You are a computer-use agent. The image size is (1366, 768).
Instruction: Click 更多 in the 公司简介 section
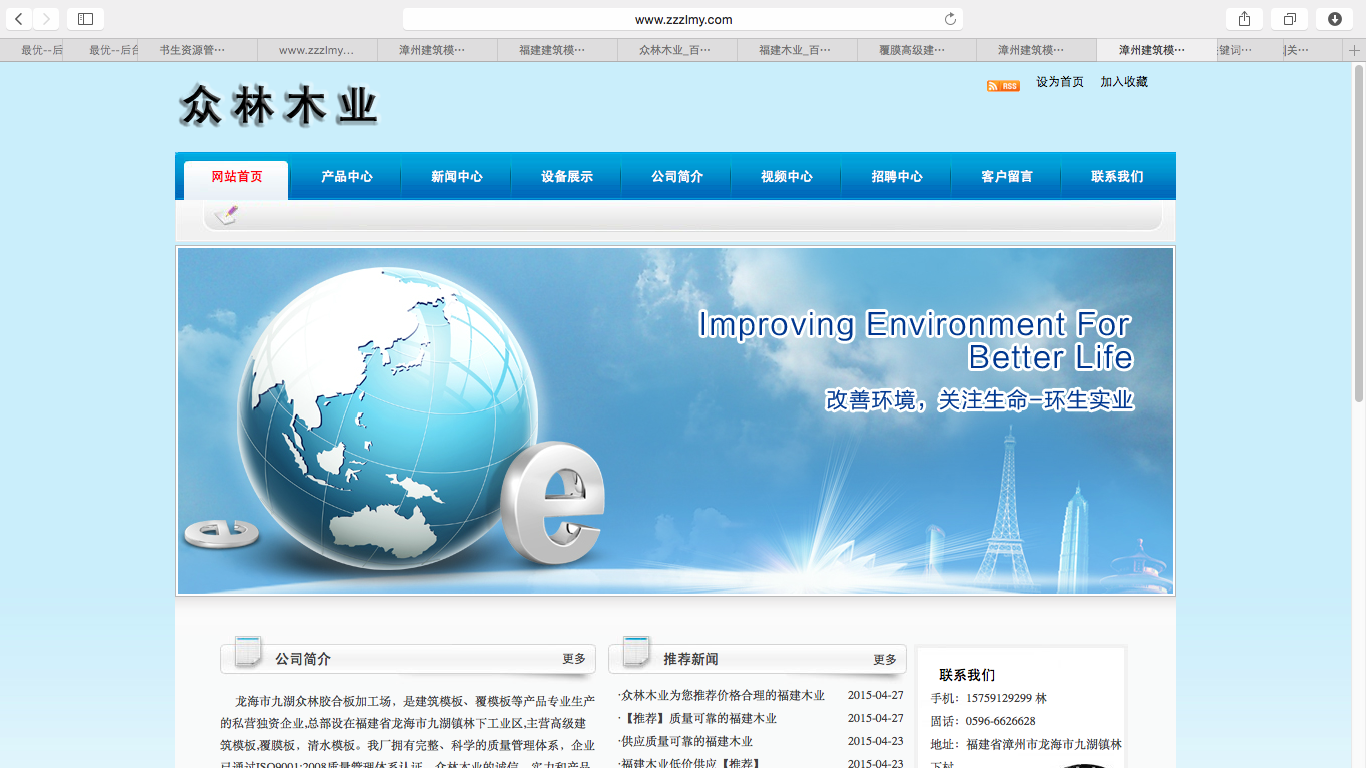(x=574, y=659)
